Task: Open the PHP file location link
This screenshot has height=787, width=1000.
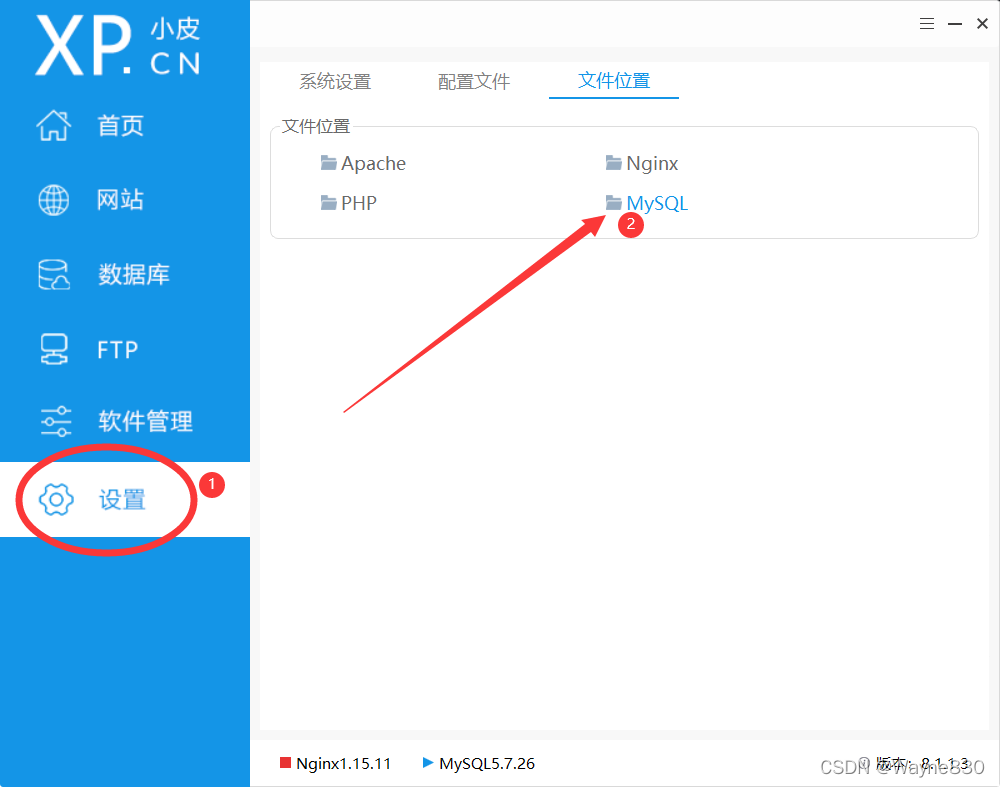Action: pos(359,203)
